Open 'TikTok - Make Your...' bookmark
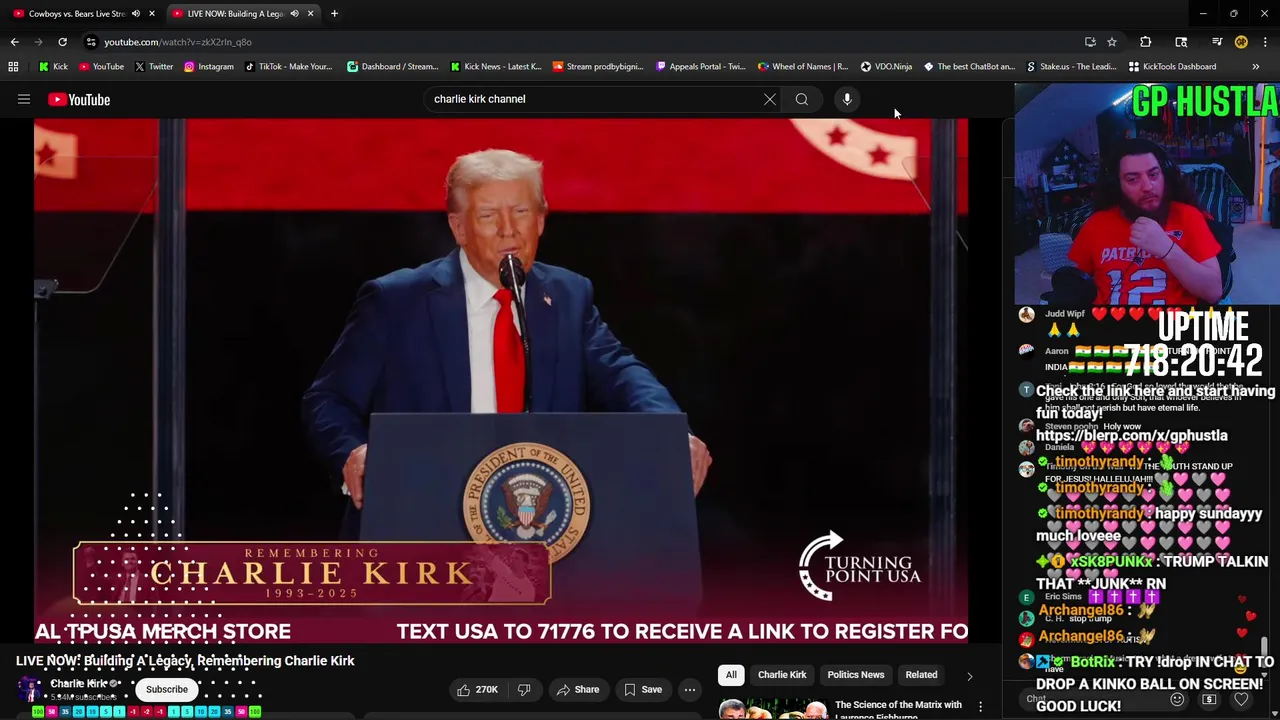The width and height of the screenshot is (1280, 720). [289, 66]
